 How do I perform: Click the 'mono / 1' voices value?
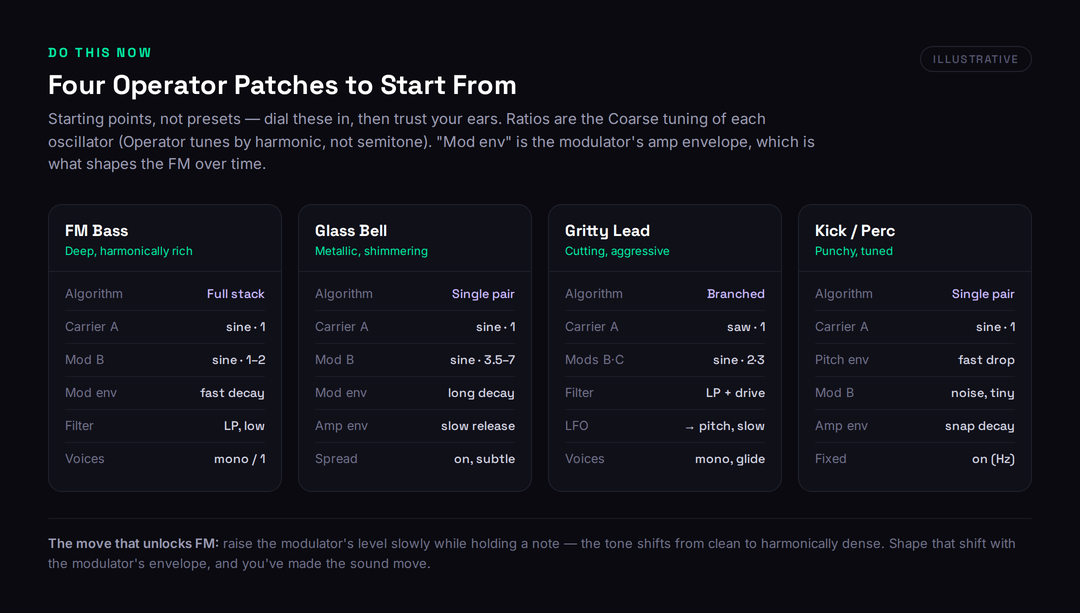tap(239, 459)
